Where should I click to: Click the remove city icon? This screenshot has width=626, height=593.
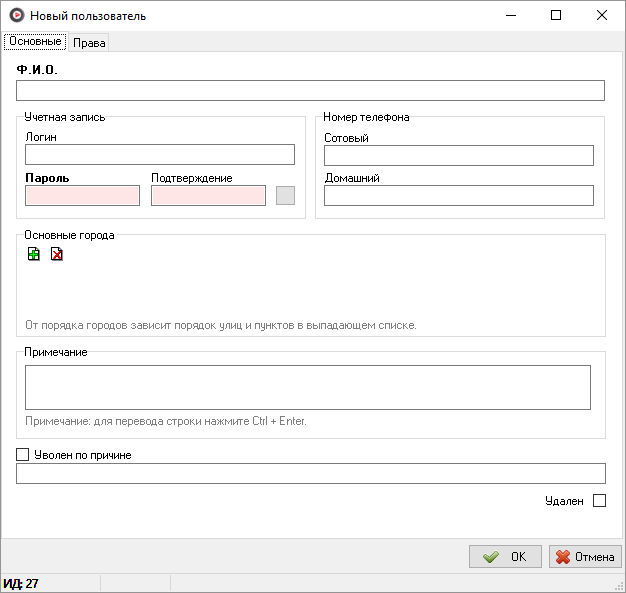[57, 255]
